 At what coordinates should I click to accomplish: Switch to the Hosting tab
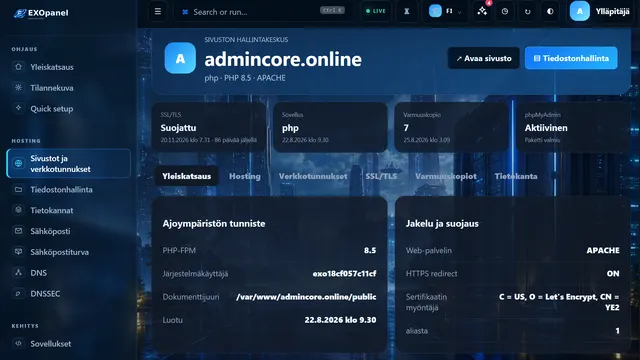tap(245, 176)
